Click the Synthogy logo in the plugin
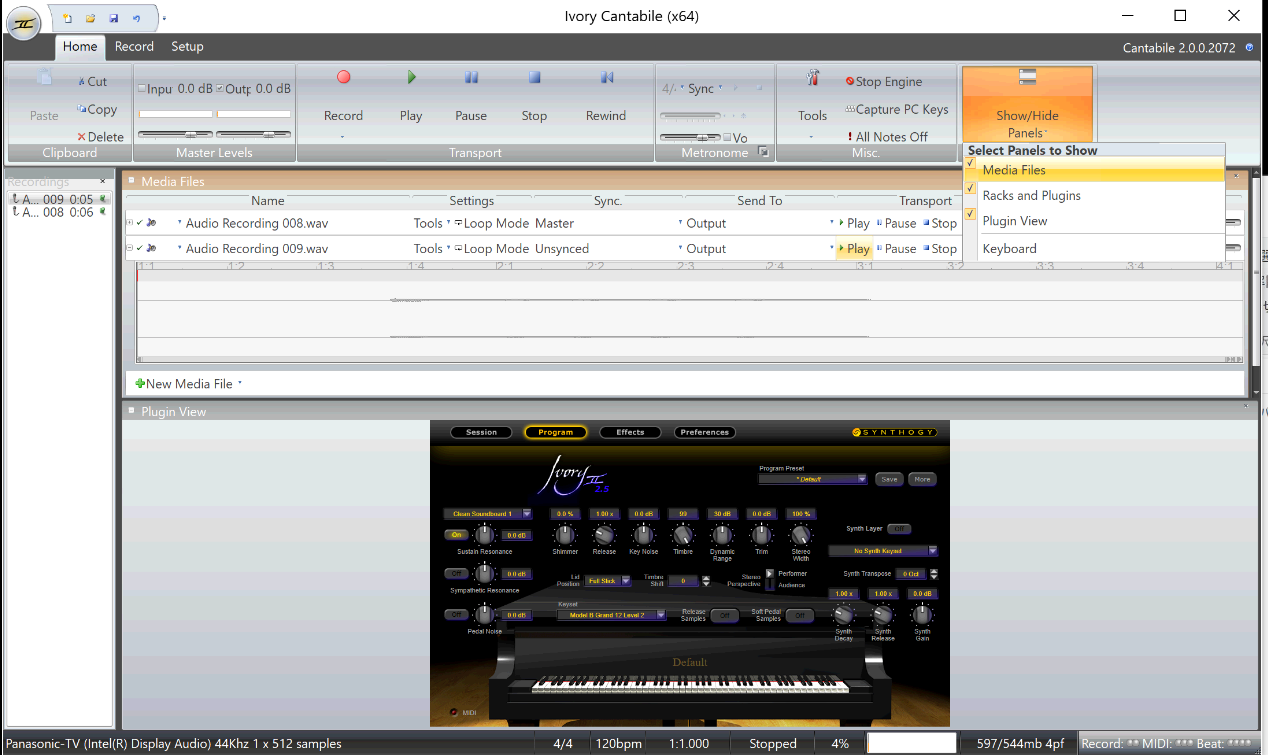The height and width of the screenshot is (755, 1268). pos(894,432)
